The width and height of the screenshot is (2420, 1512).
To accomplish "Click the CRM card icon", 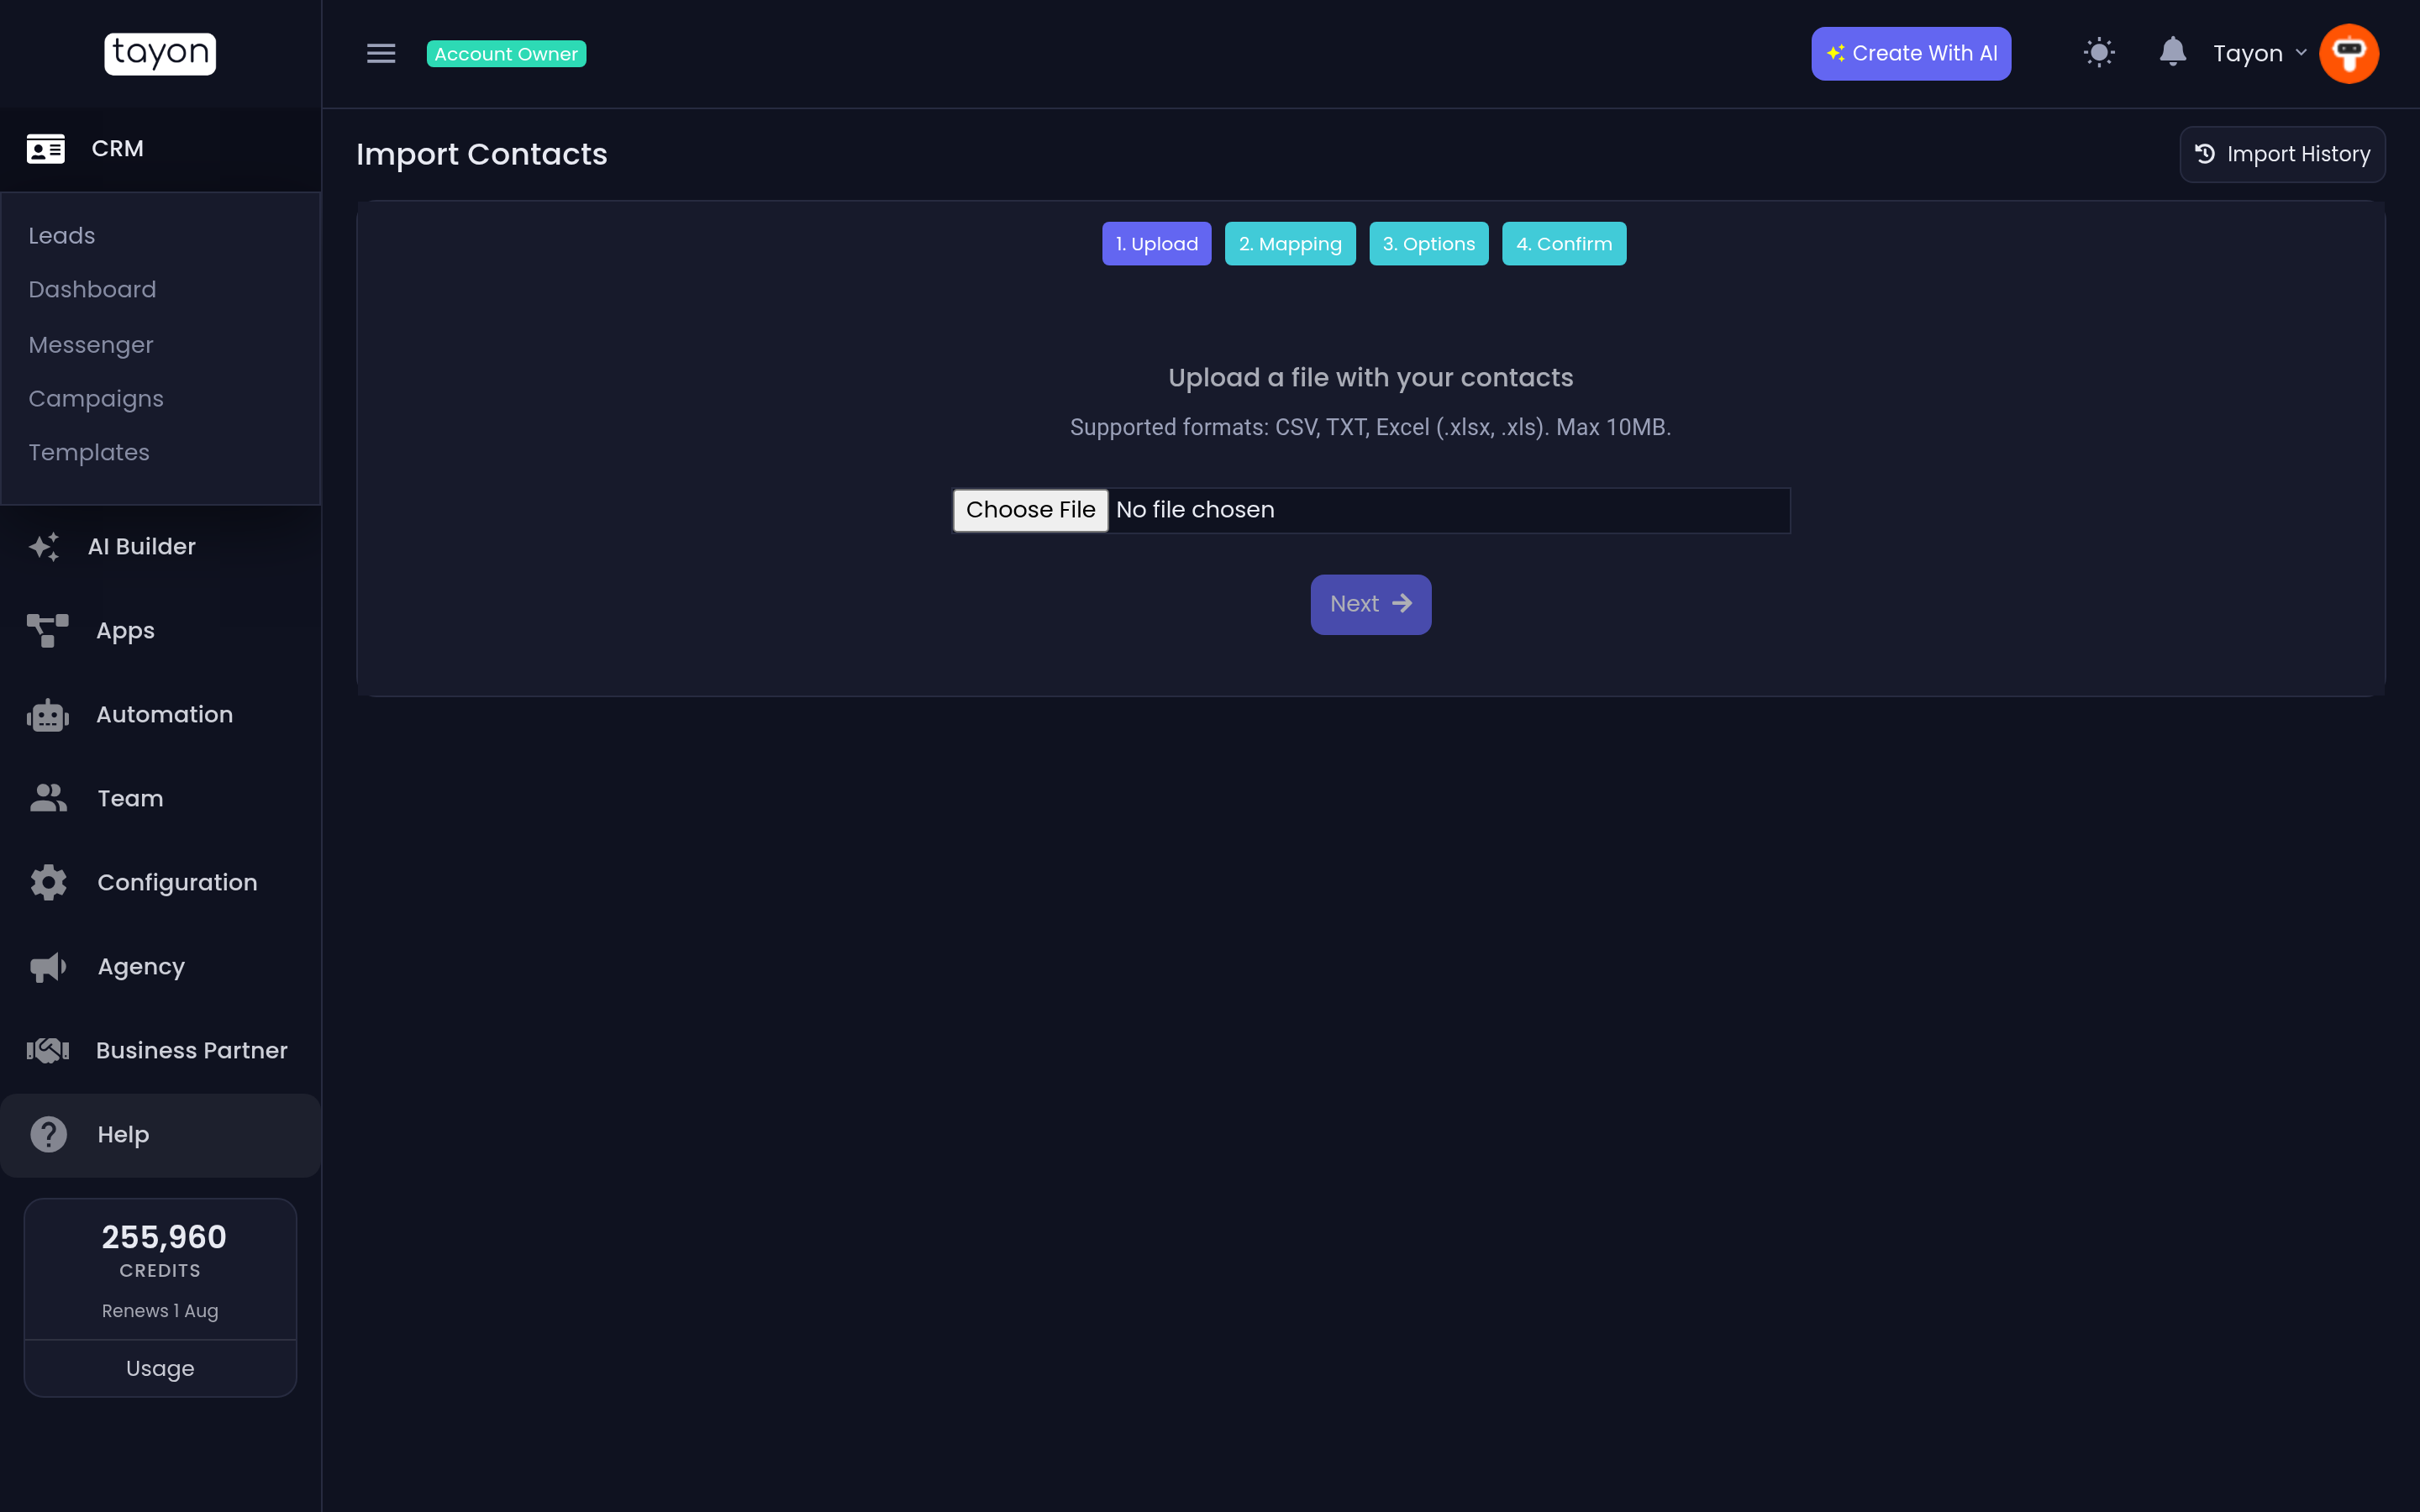I will click(46, 149).
